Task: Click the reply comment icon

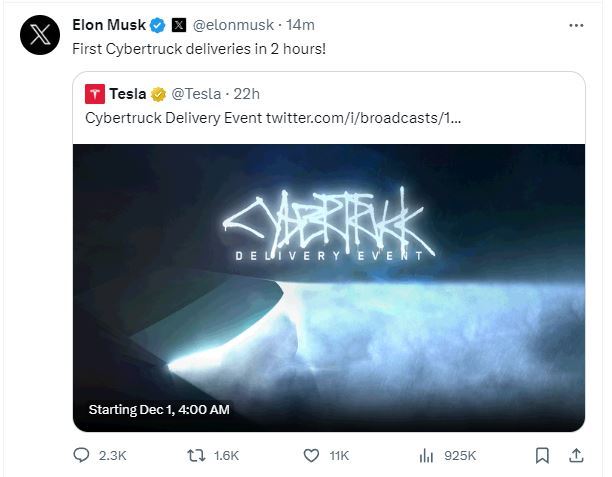Action: (83, 455)
